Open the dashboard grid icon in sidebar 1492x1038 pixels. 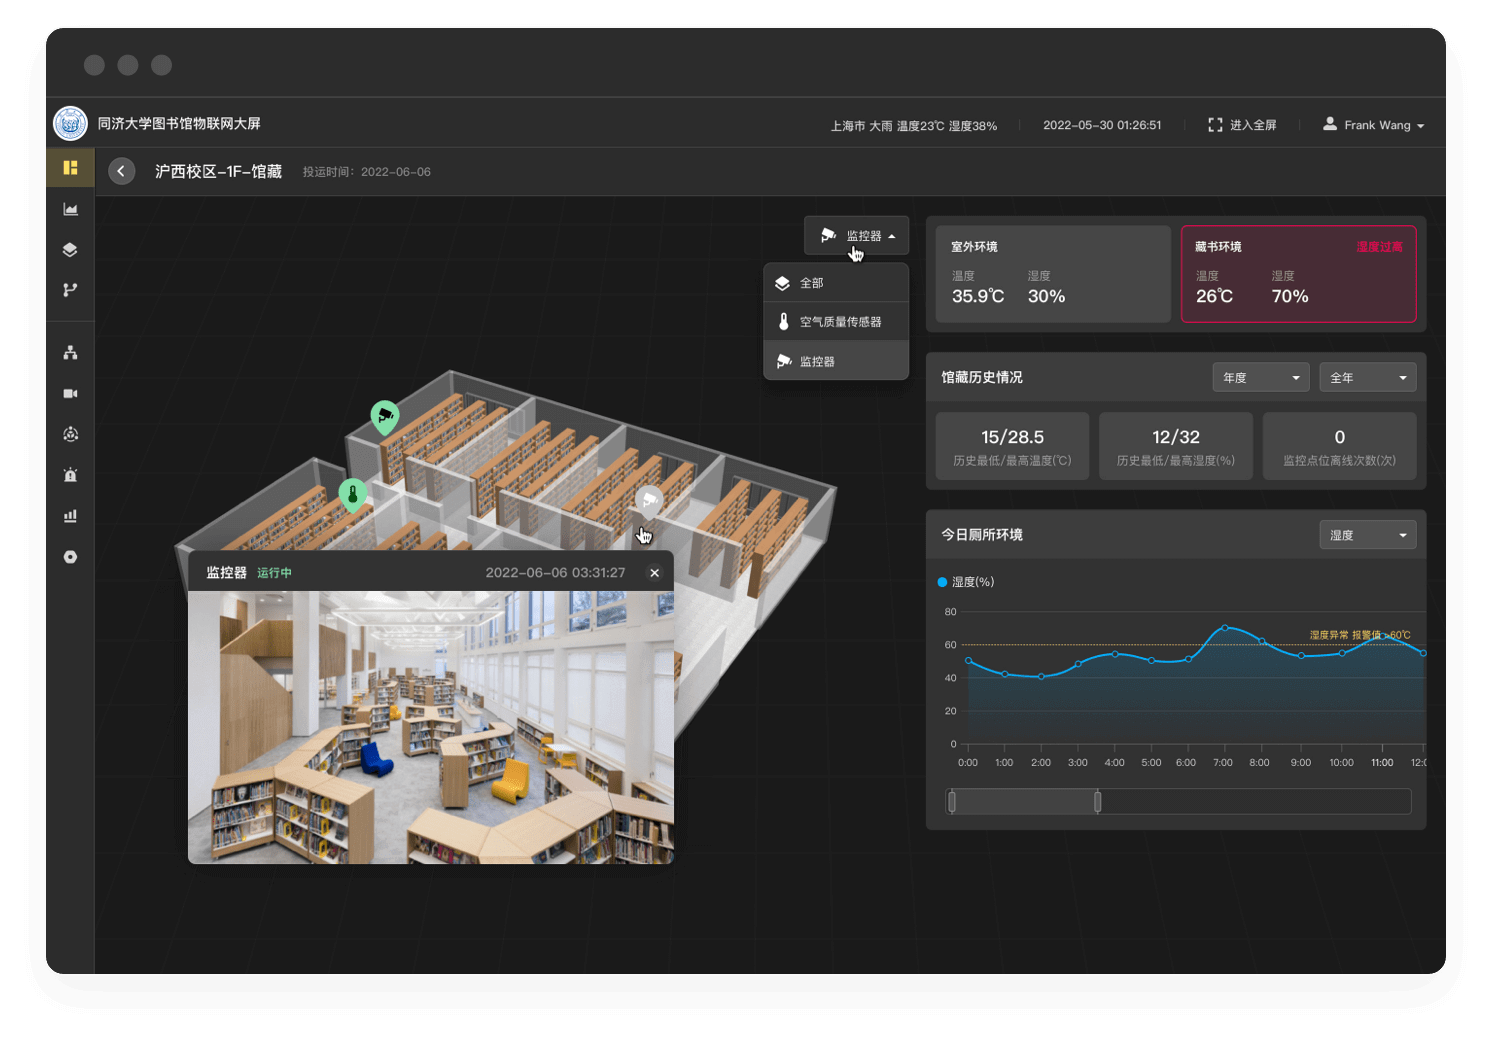click(x=70, y=168)
